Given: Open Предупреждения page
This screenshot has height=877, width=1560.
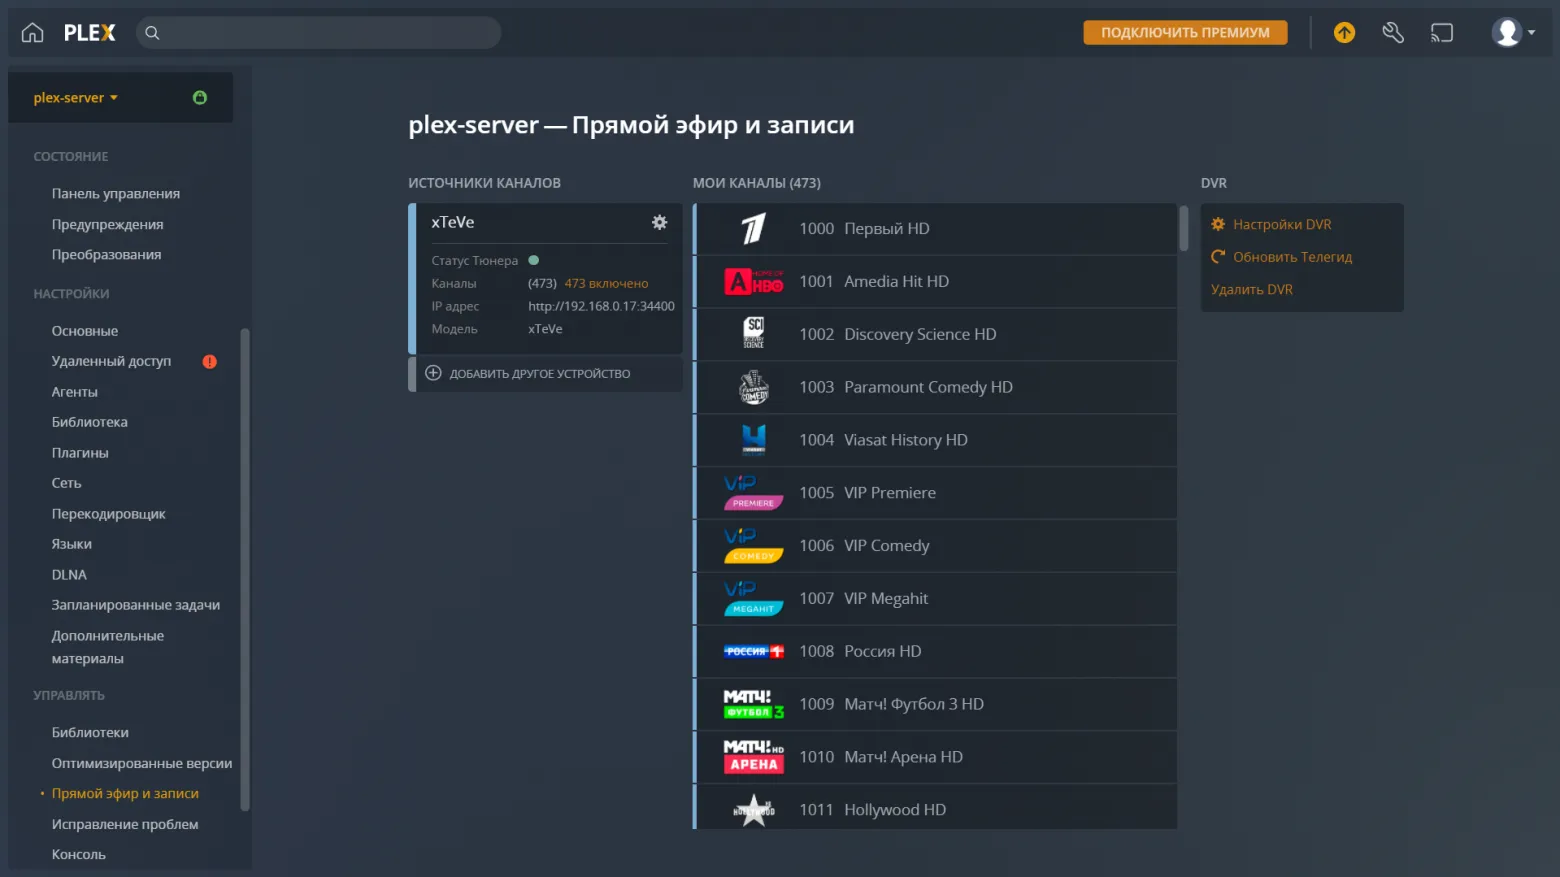Looking at the screenshot, I should 108,225.
